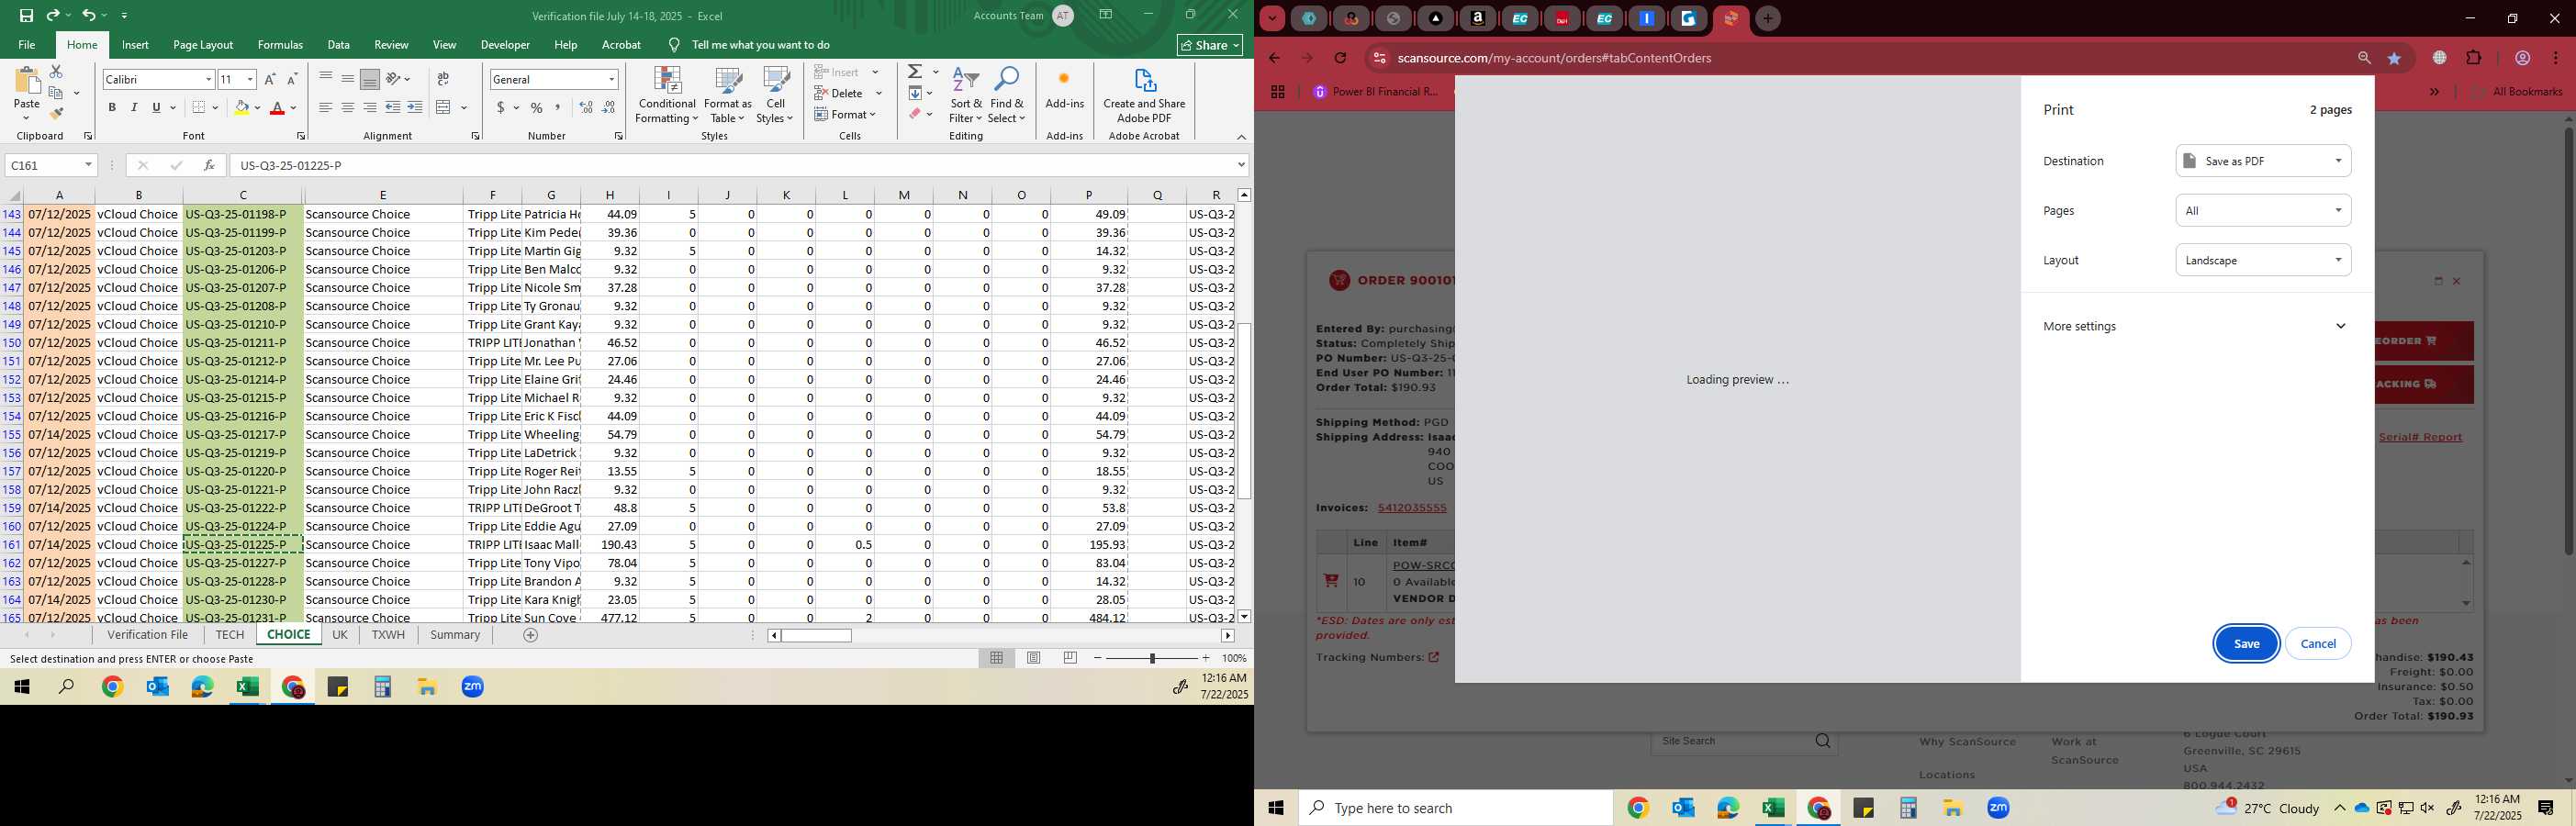Click the Clear eraser icon
2576x826 pixels.
pos(915,114)
